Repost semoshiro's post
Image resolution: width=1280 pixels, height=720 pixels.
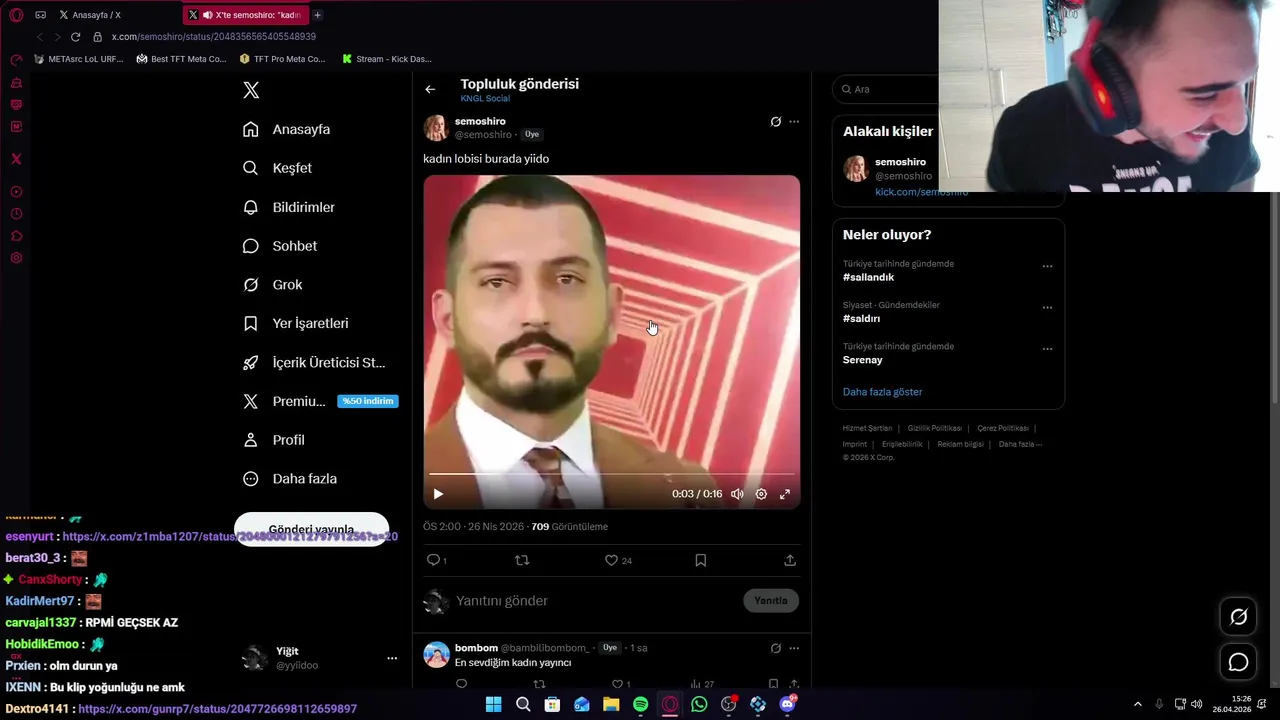pos(521,560)
